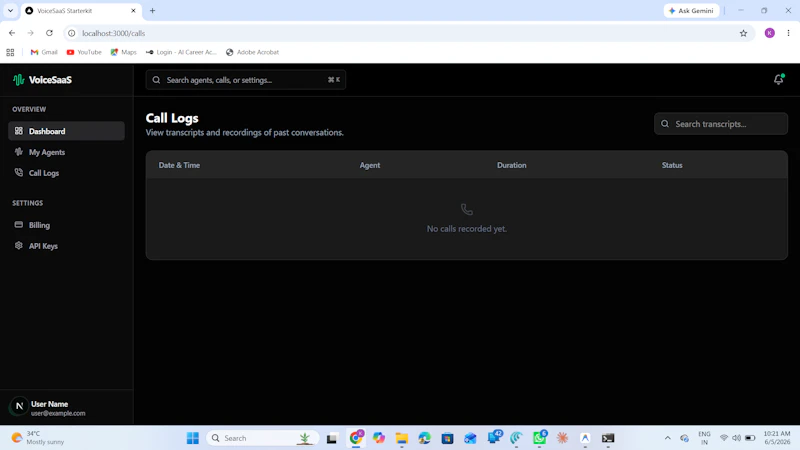Click the magnifier icon in global search
Viewport: 800px width, 450px height.
tap(157, 80)
